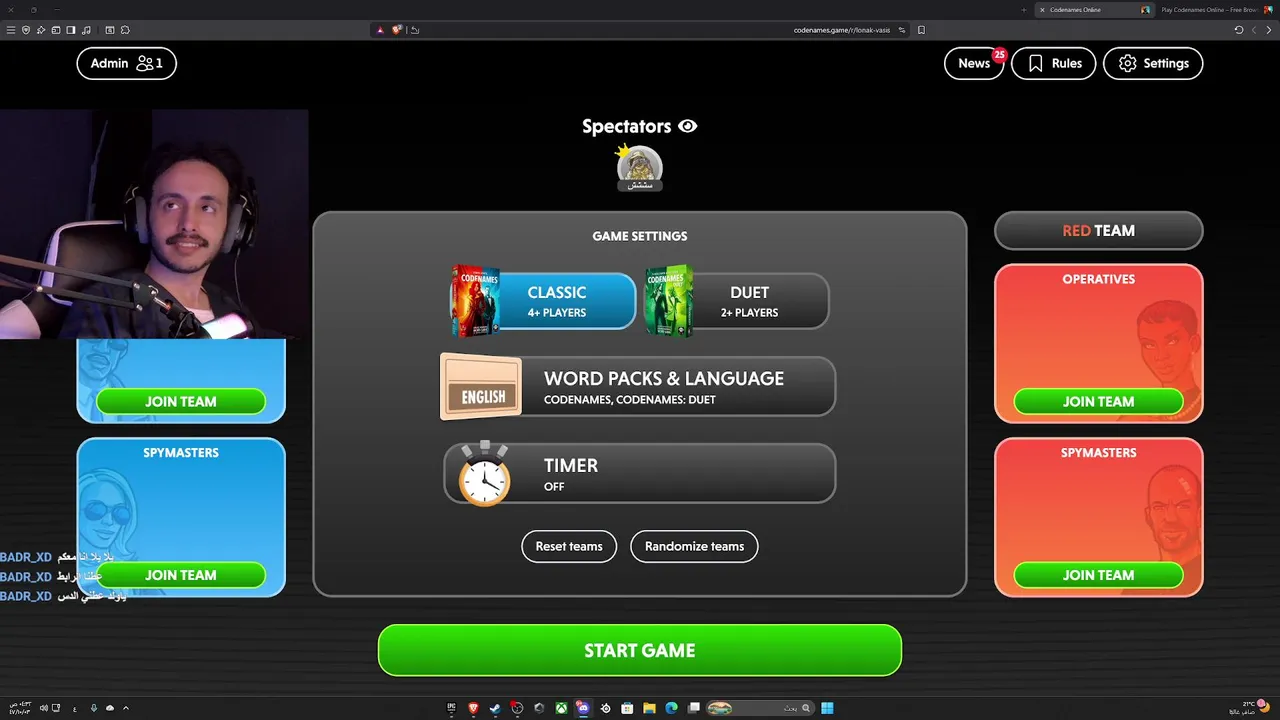Click the Brave VPN shield icon in toolbar
Image resolution: width=1280 pixels, height=720 pixels.
(x=26, y=30)
